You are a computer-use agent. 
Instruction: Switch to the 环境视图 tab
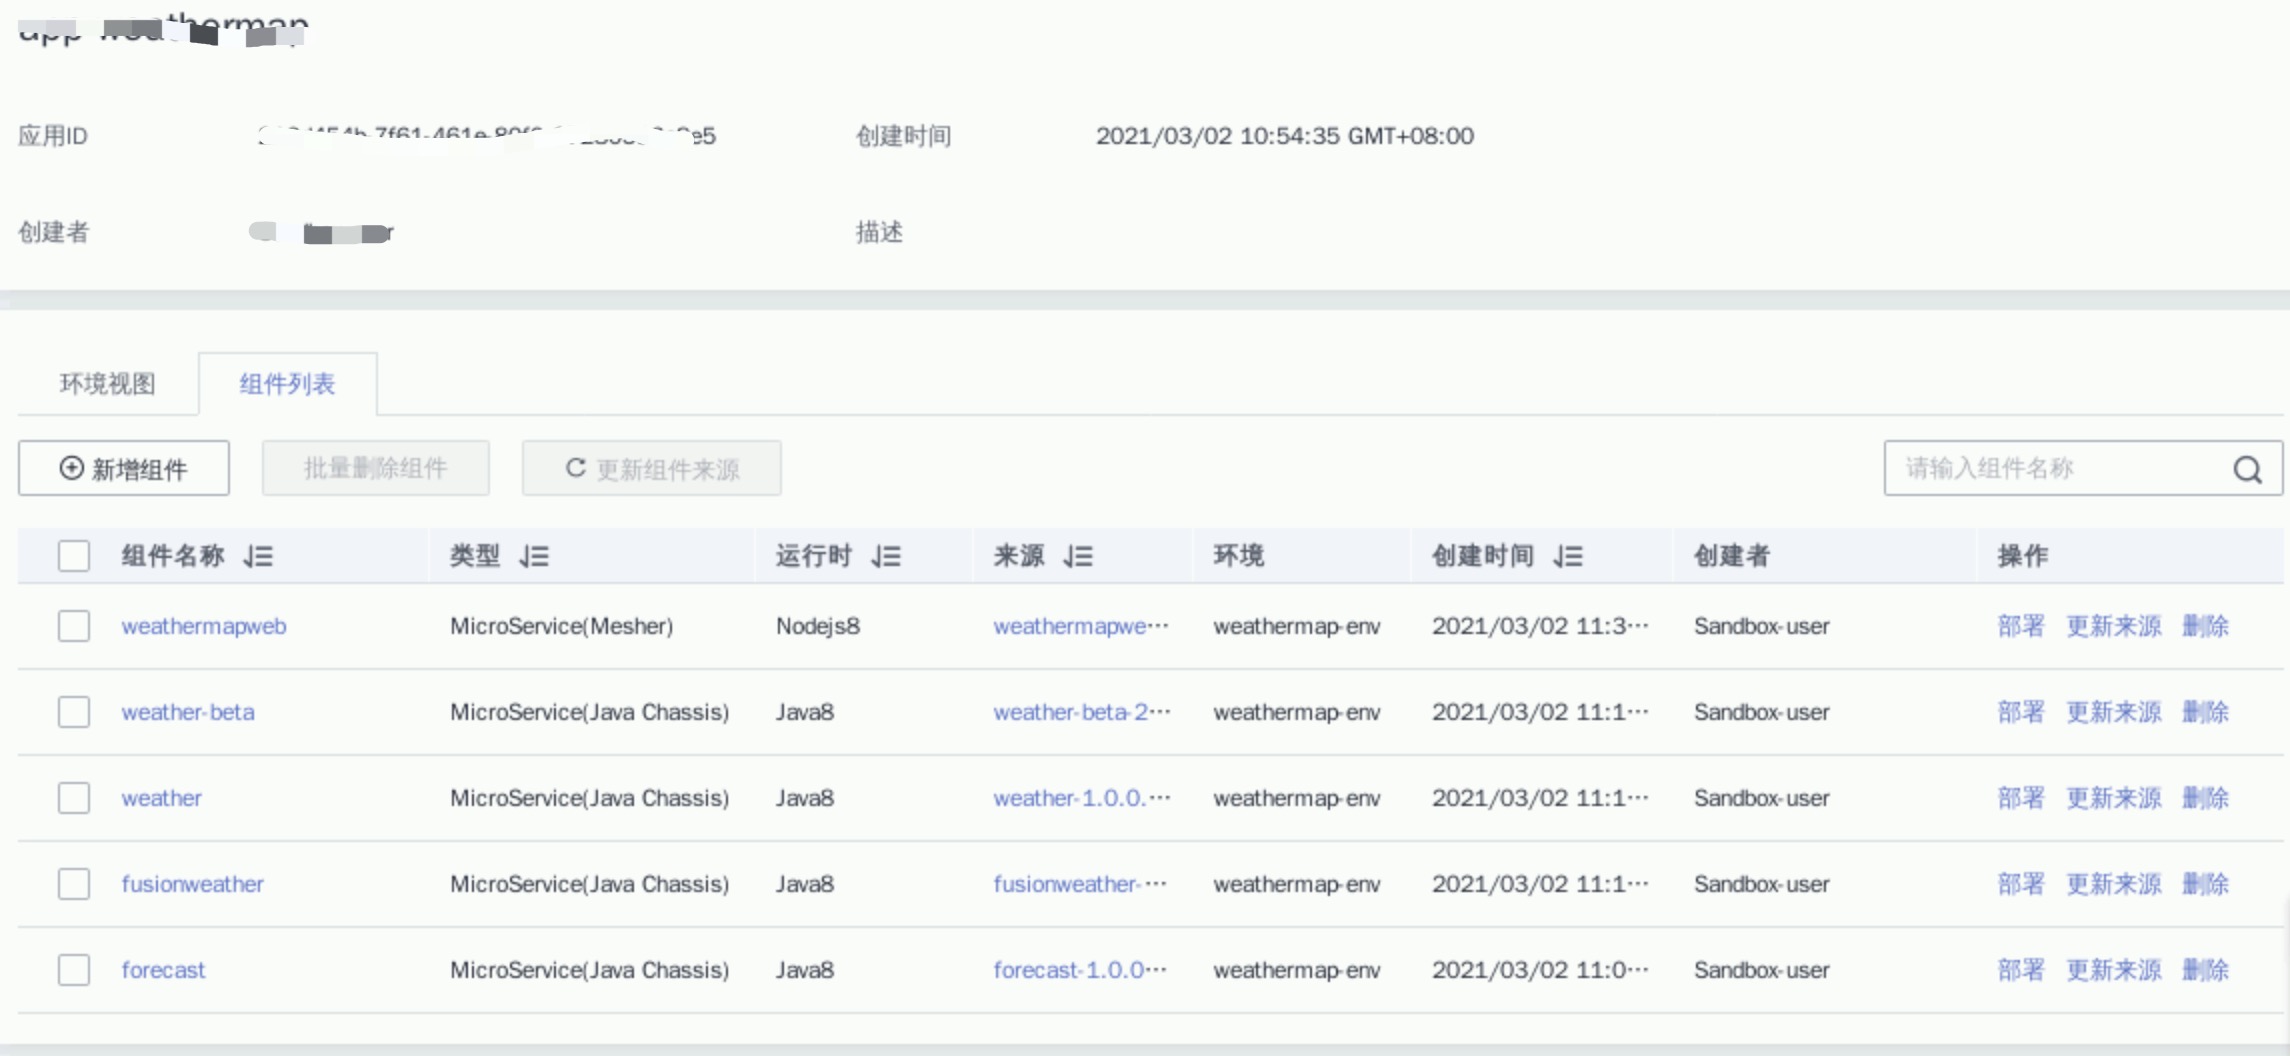pyautogui.click(x=107, y=384)
